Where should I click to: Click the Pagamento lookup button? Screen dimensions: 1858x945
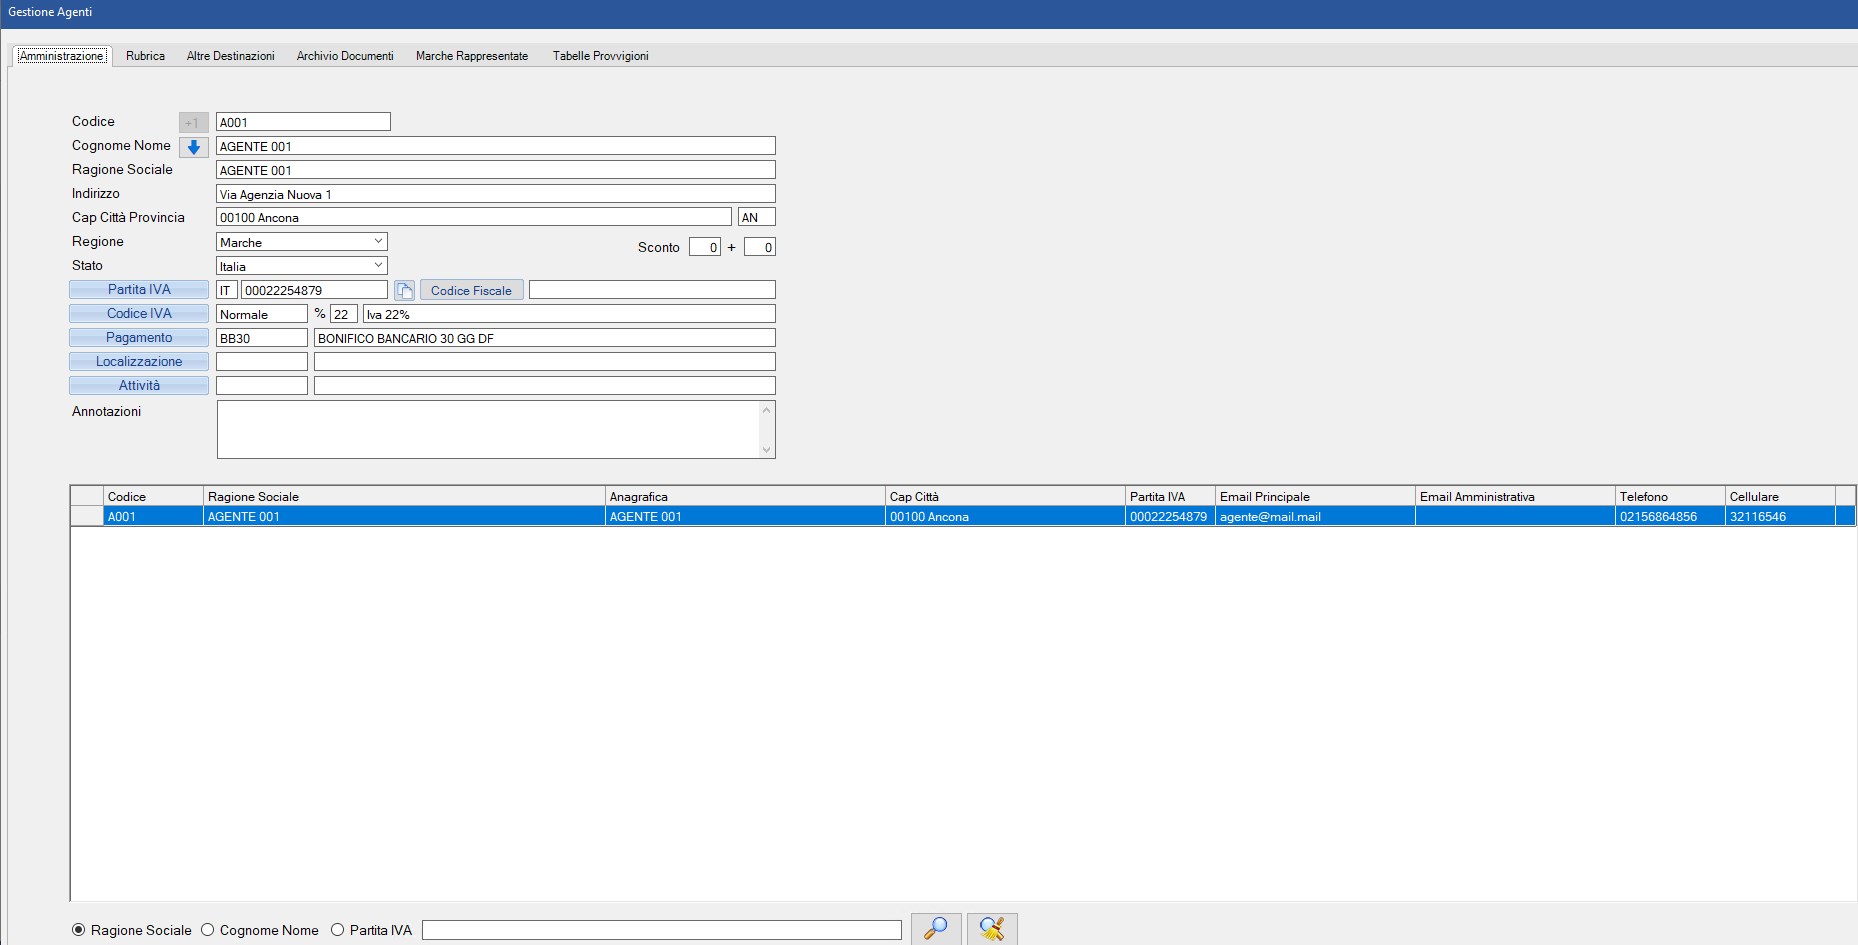tap(139, 338)
